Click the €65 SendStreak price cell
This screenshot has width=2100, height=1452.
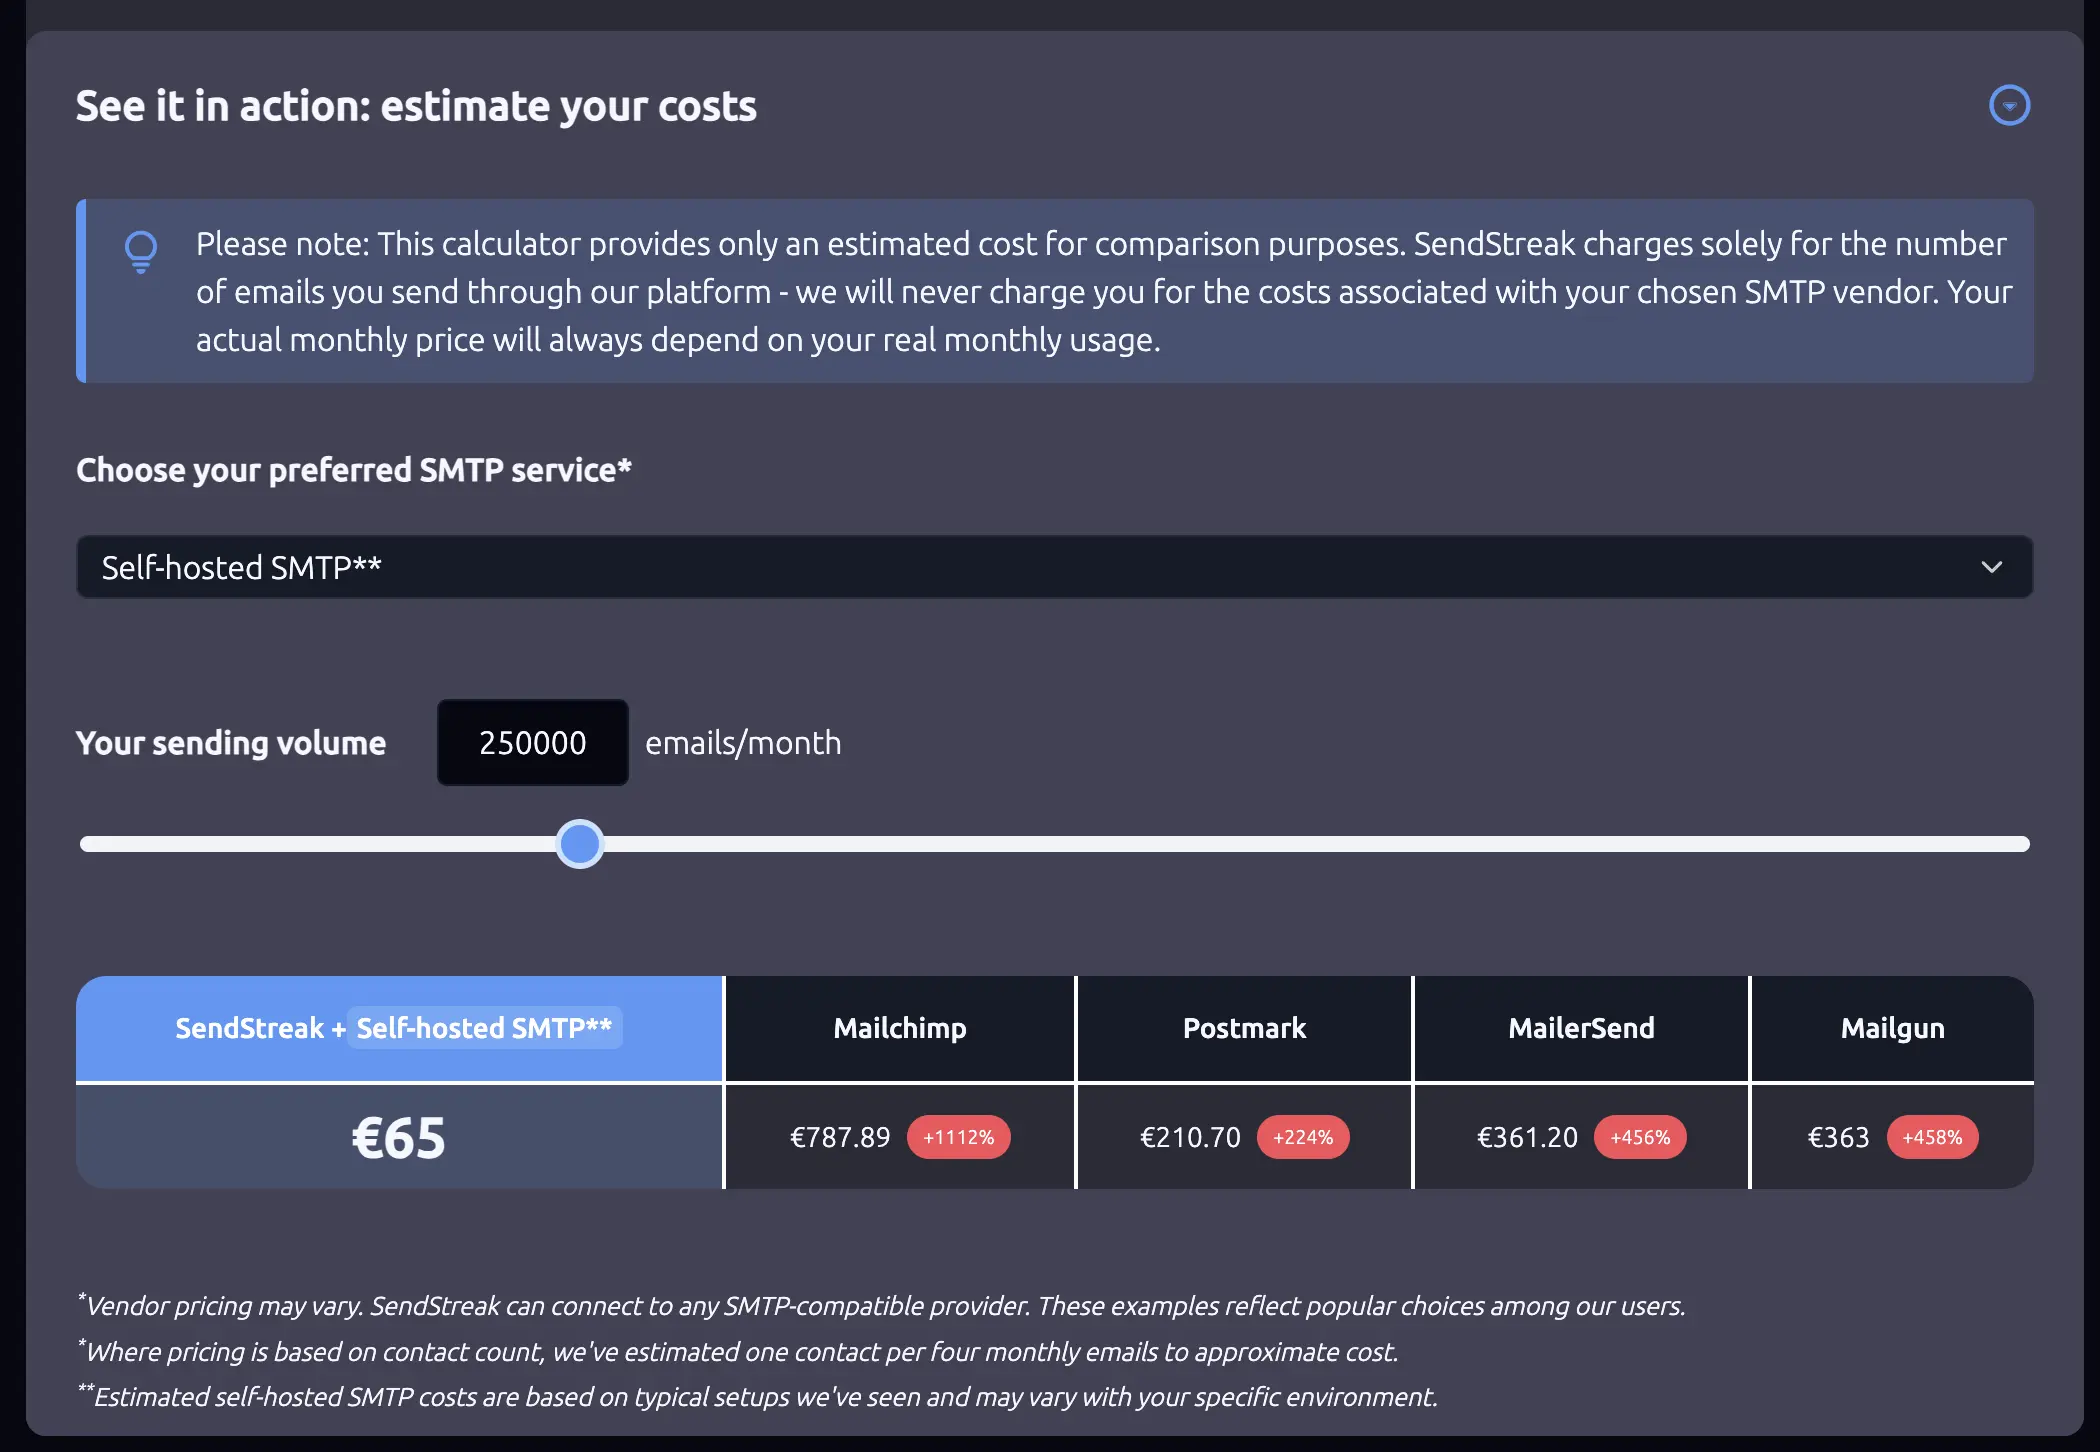398,1137
